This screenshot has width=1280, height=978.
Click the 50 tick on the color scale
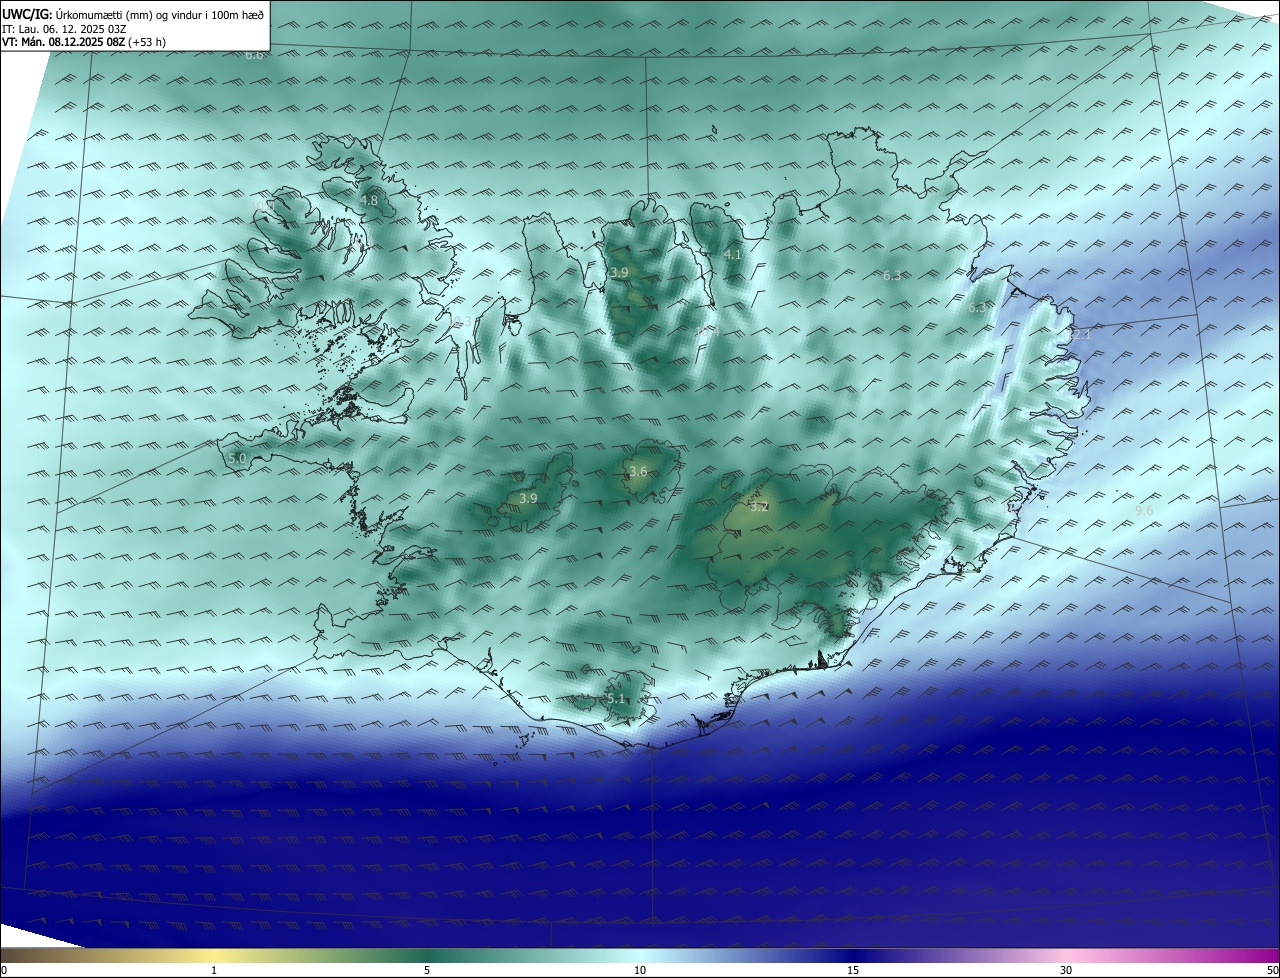(x=1272, y=970)
